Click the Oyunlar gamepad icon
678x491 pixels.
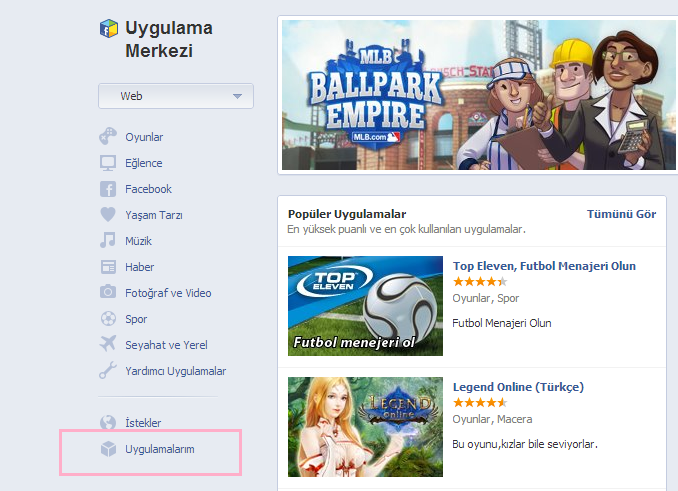pos(108,137)
